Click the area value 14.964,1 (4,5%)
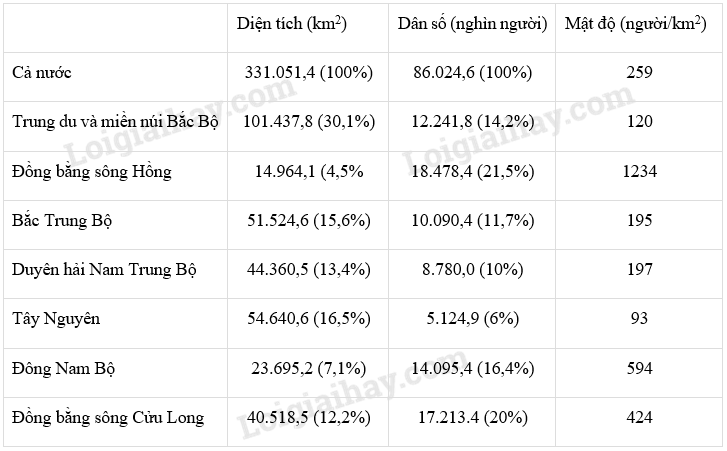Viewport: 727px width, 451px height. [x=309, y=172]
